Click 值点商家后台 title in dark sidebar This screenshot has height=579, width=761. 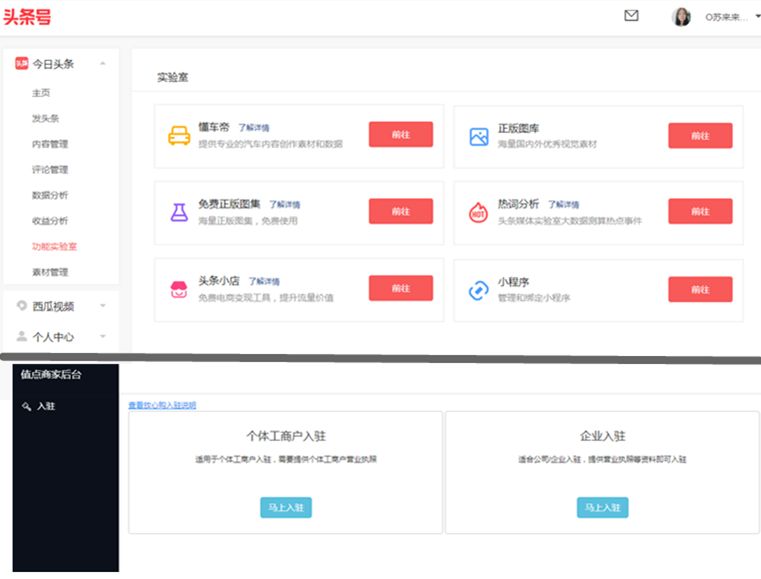tap(51, 374)
